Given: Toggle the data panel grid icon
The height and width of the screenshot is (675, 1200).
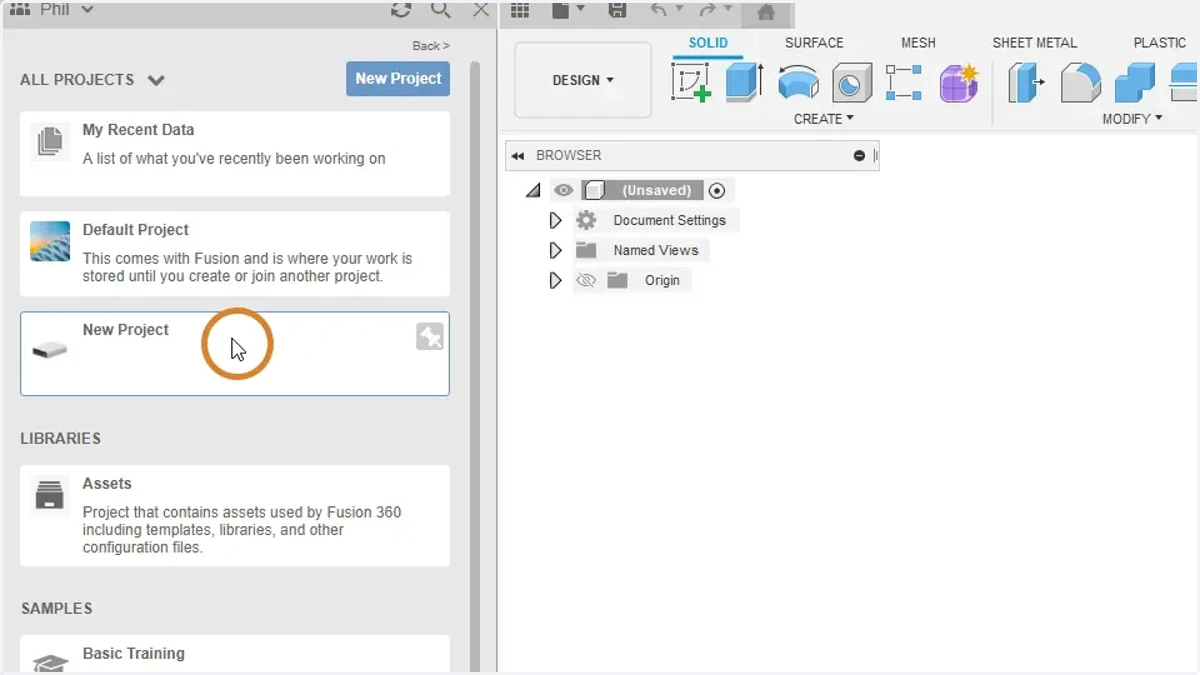Looking at the screenshot, I should [x=520, y=10].
